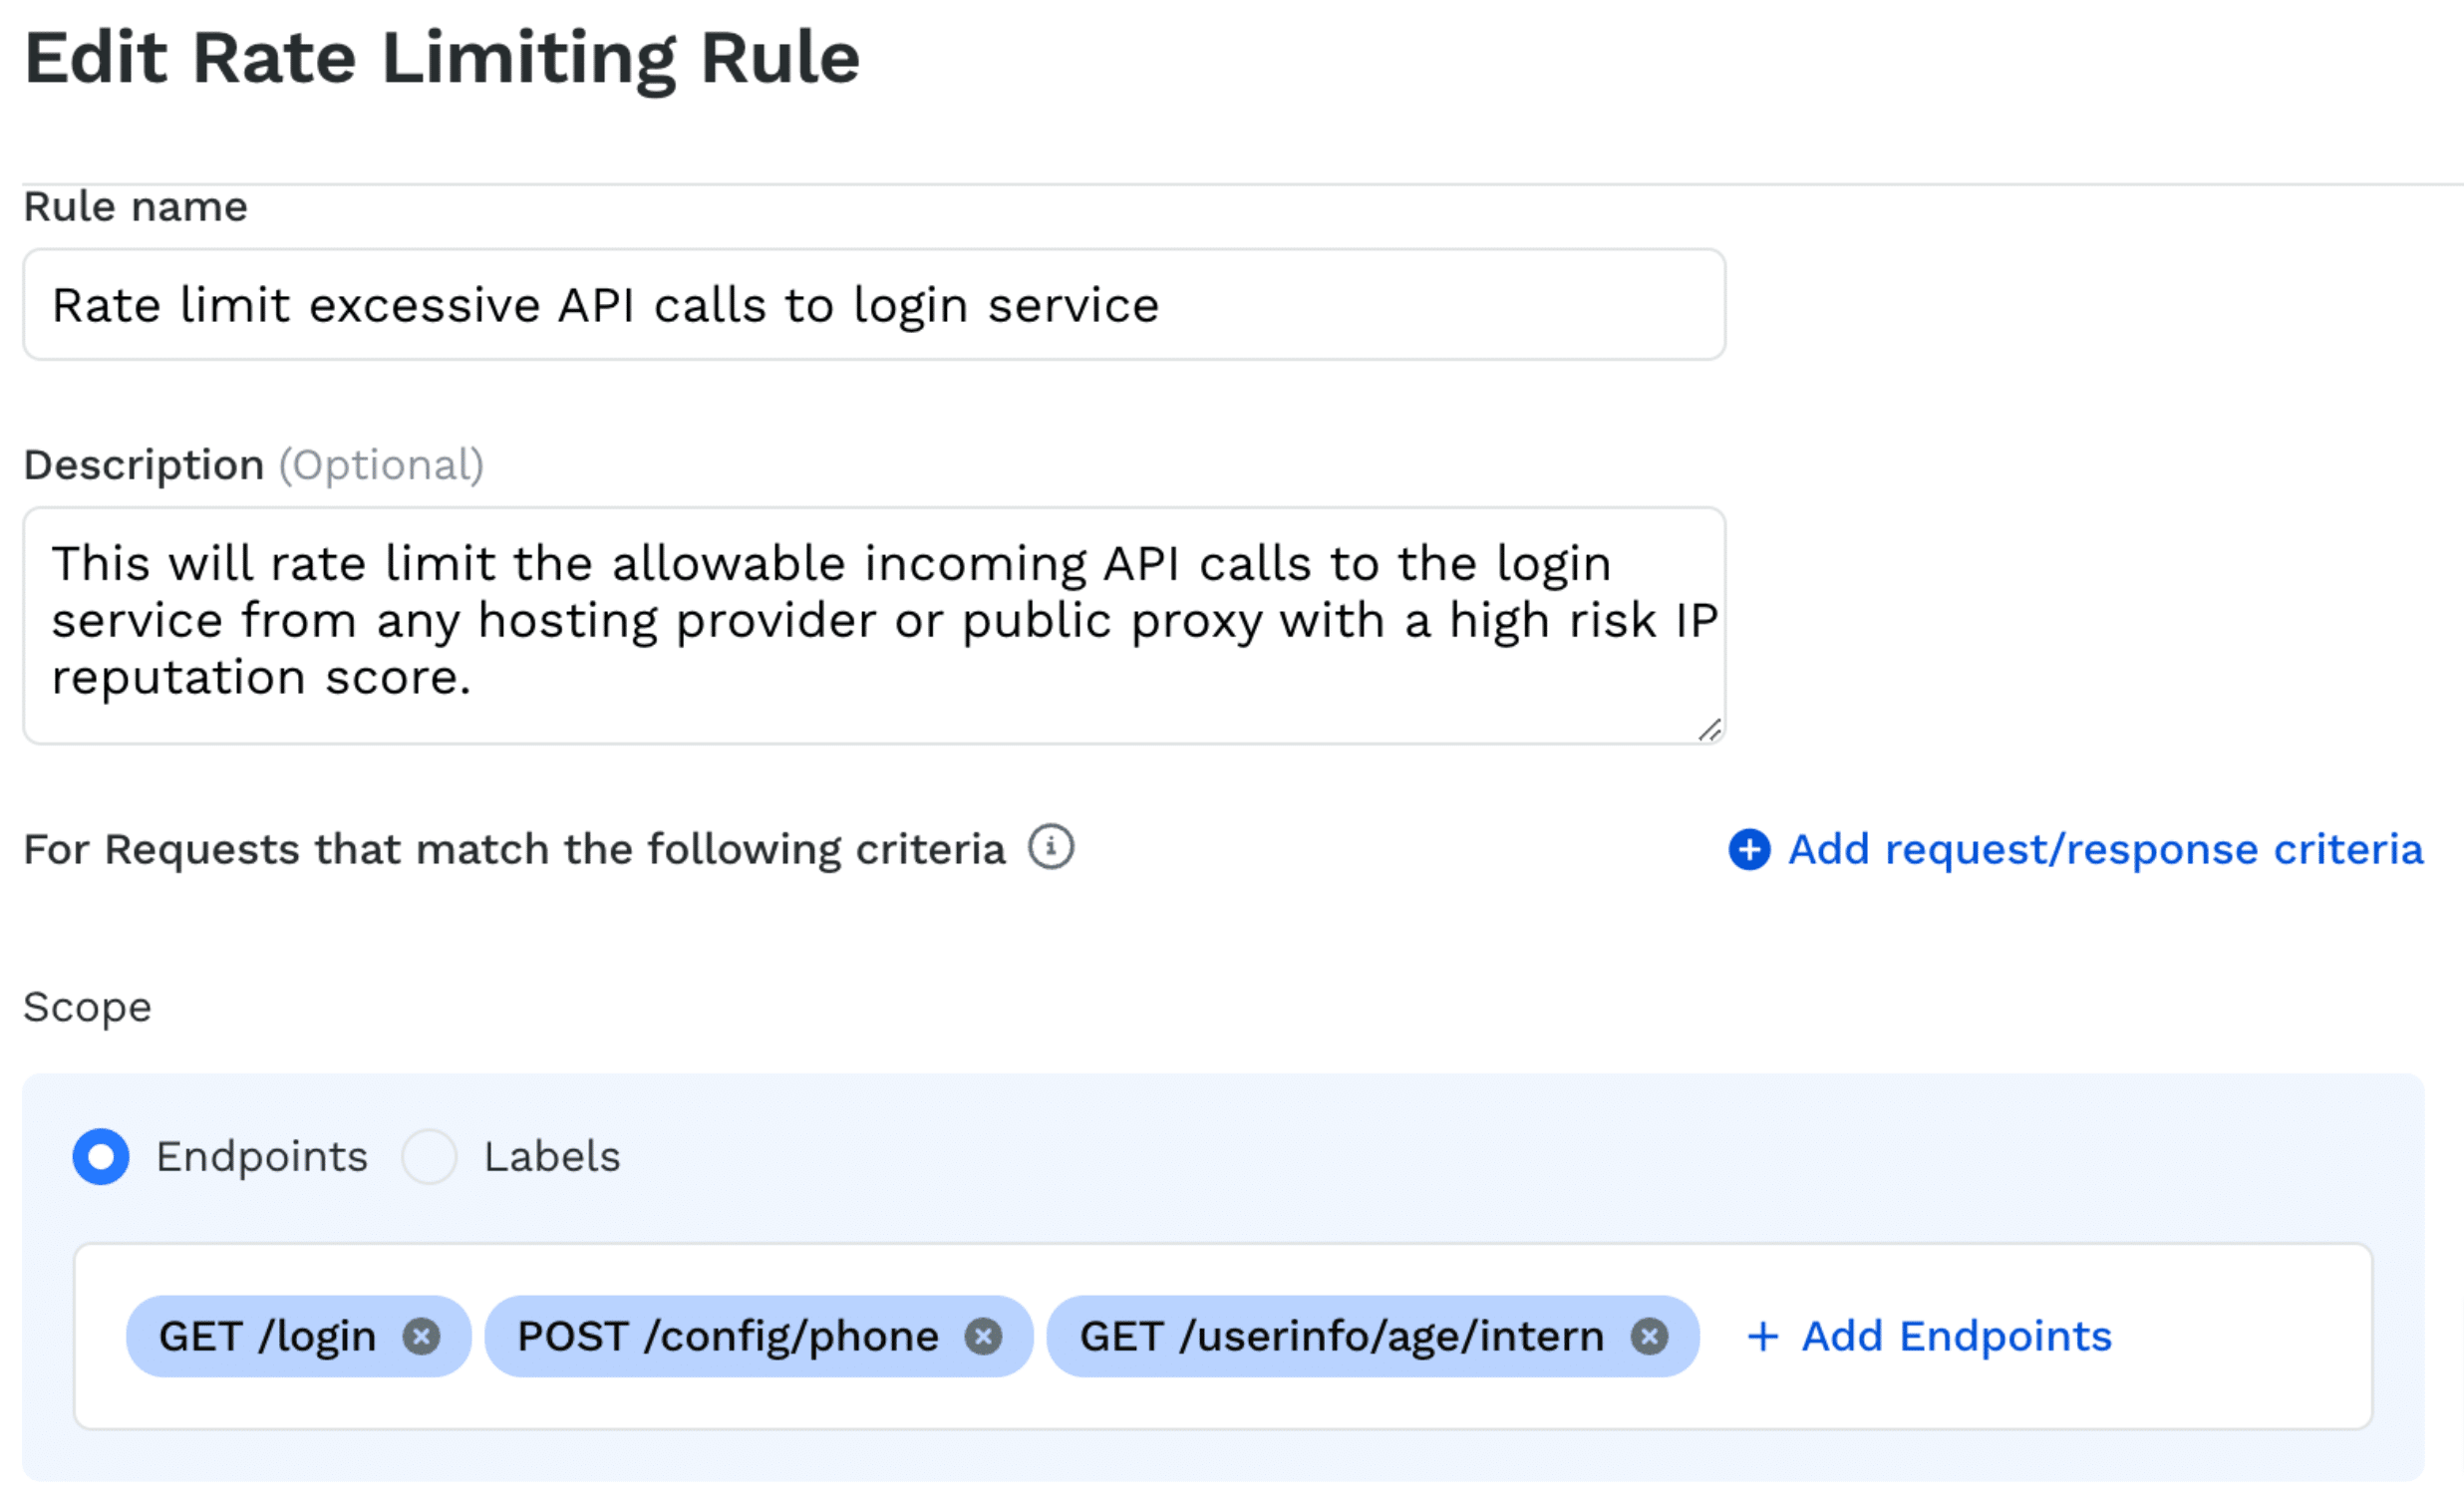
Task: Select the POST /config/phone endpoint tag
Action: point(727,1336)
